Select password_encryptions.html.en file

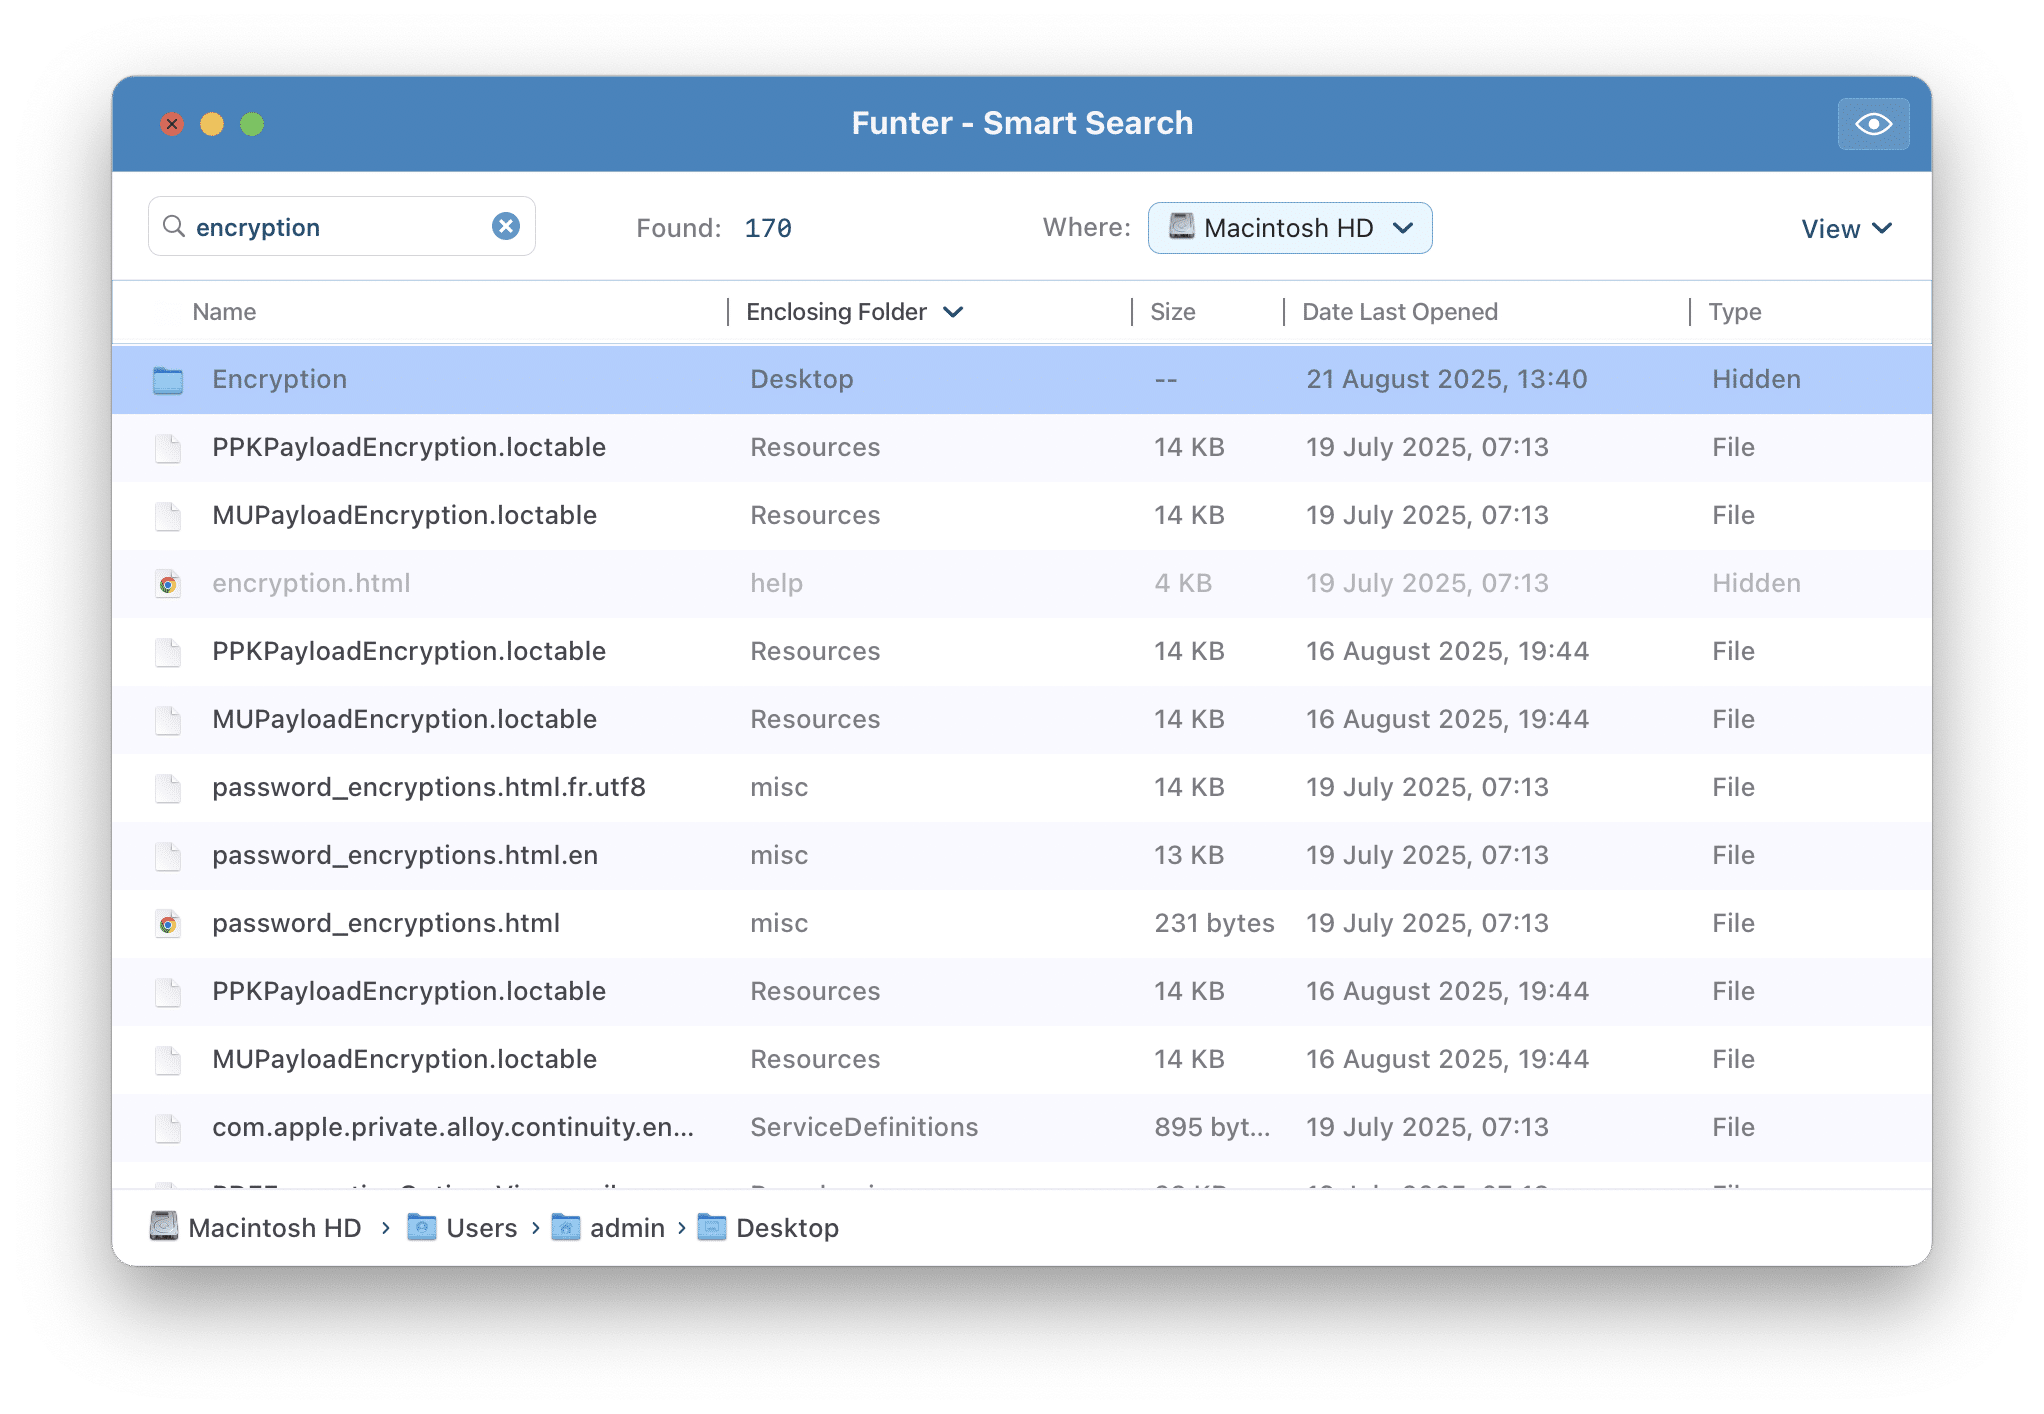(x=405, y=855)
